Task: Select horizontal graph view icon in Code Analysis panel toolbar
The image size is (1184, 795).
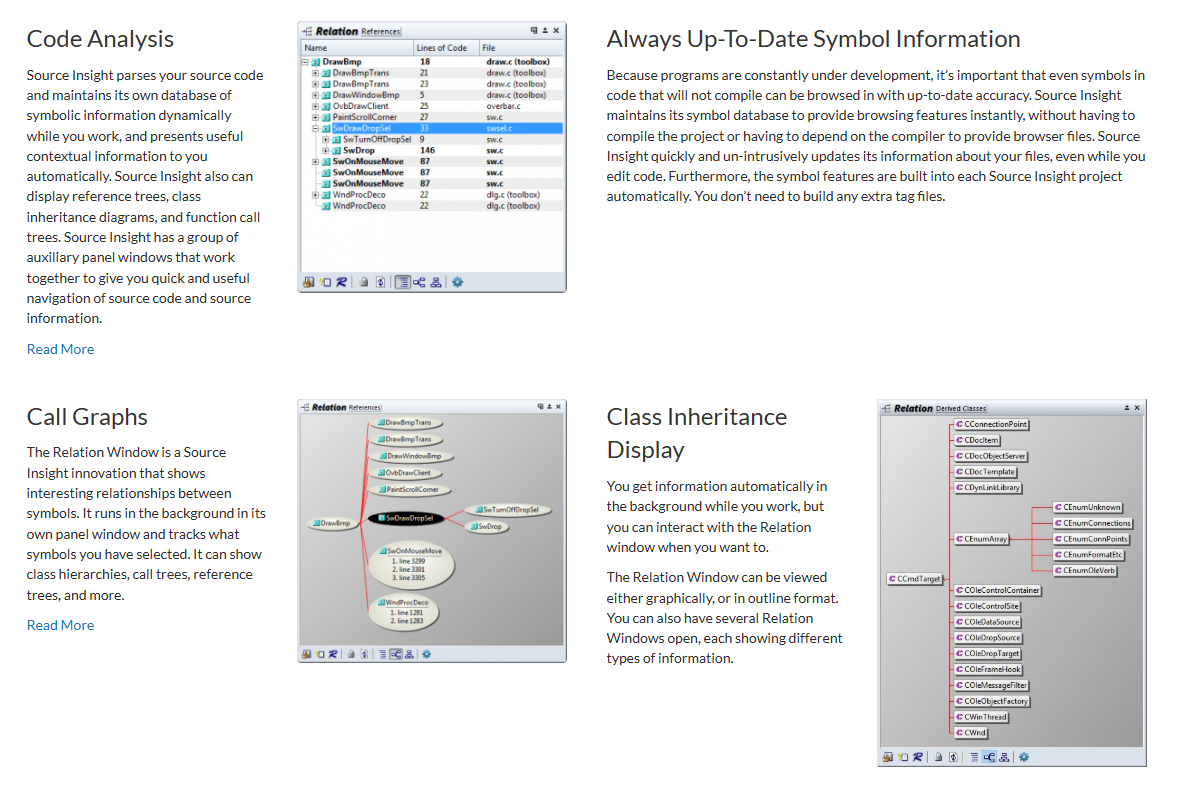Action: point(419,282)
